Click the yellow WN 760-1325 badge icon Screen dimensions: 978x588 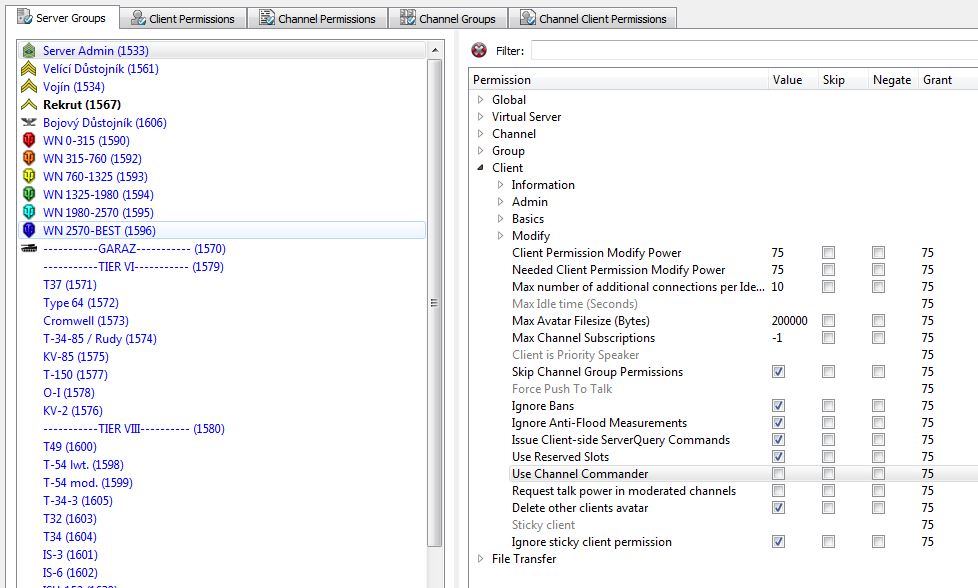pos(28,177)
